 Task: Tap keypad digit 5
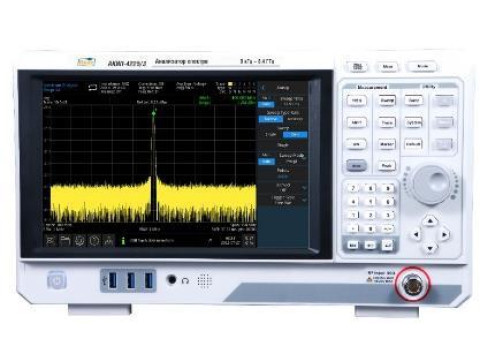pyautogui.click(x=370, y=202)
